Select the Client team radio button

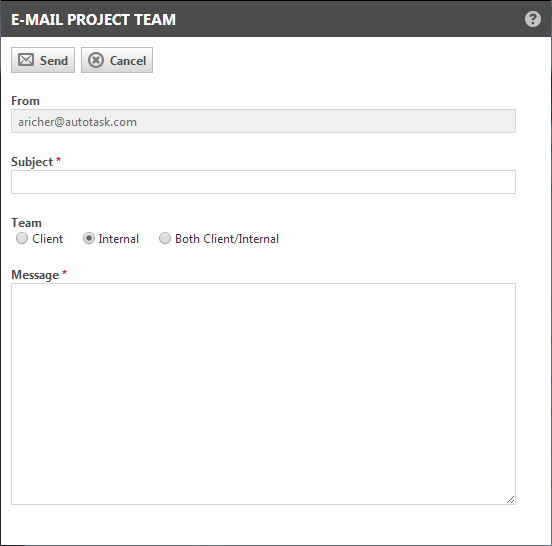(x=22, y=238)
